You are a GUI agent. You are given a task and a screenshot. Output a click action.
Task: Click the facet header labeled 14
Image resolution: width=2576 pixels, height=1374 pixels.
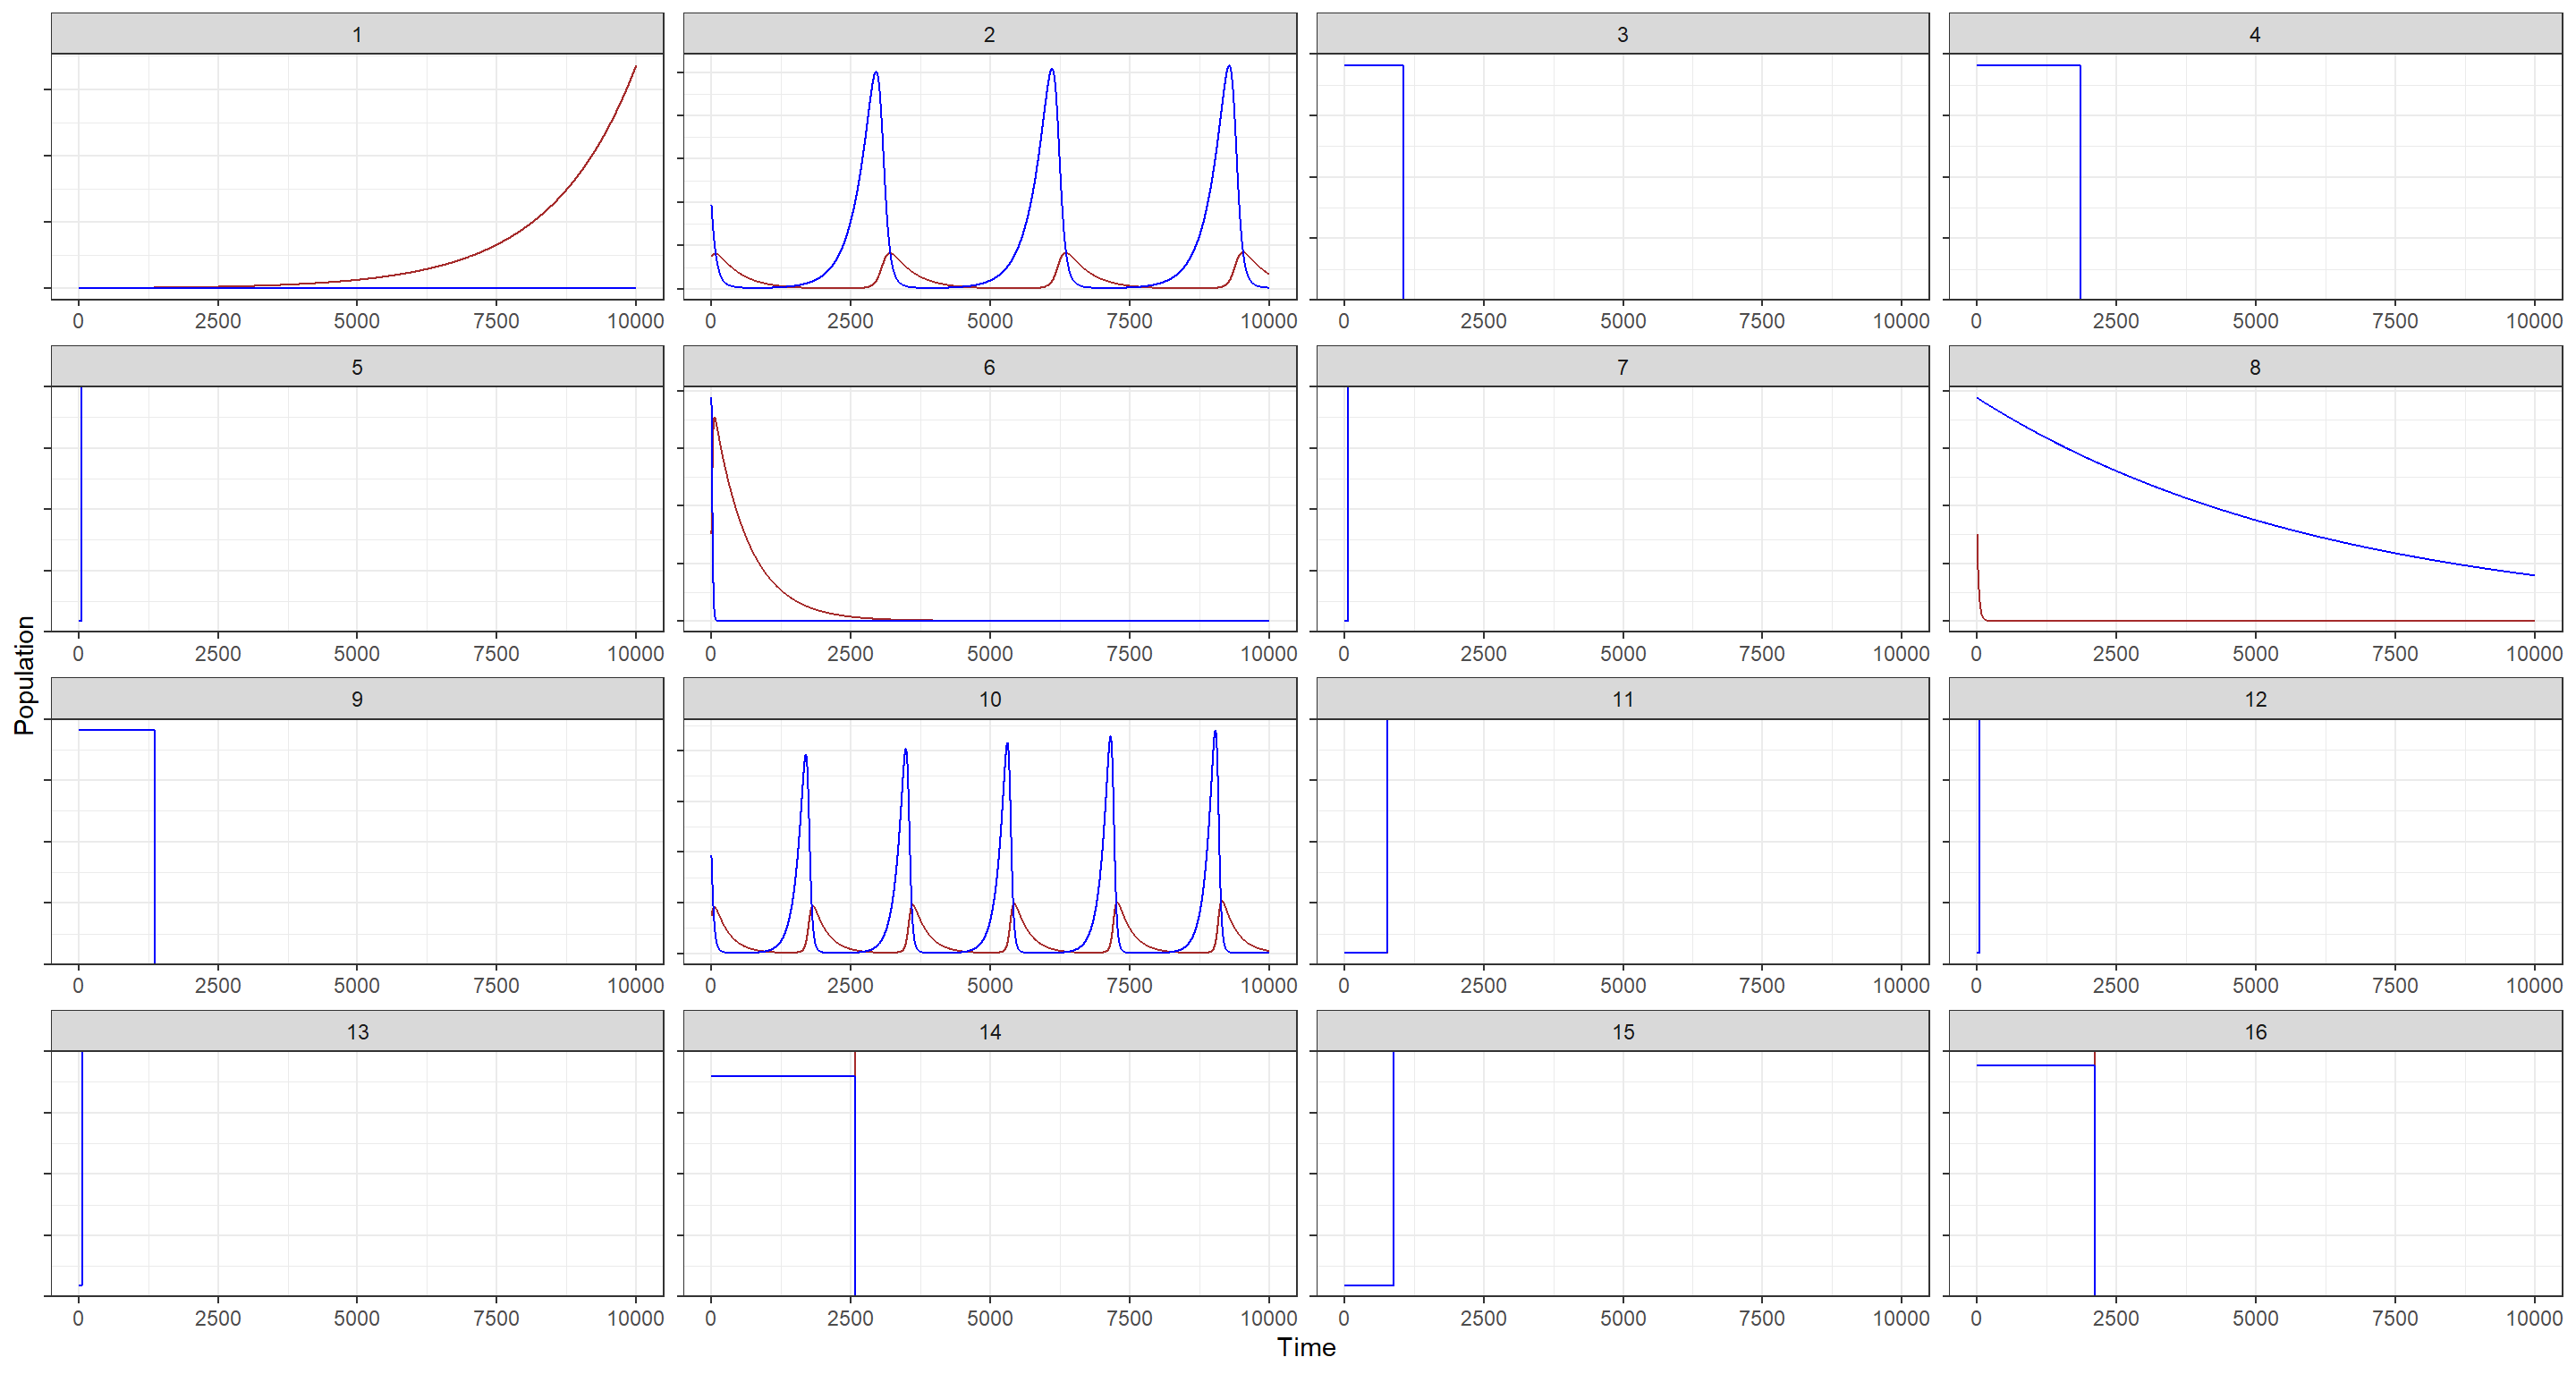tap(989, 1032)
